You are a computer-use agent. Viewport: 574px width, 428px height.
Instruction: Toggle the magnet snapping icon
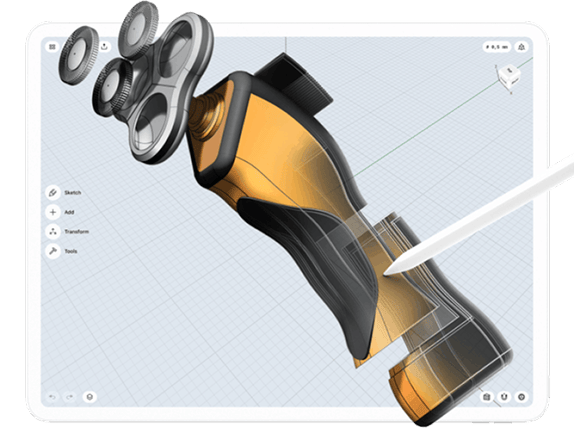(504, 397)
